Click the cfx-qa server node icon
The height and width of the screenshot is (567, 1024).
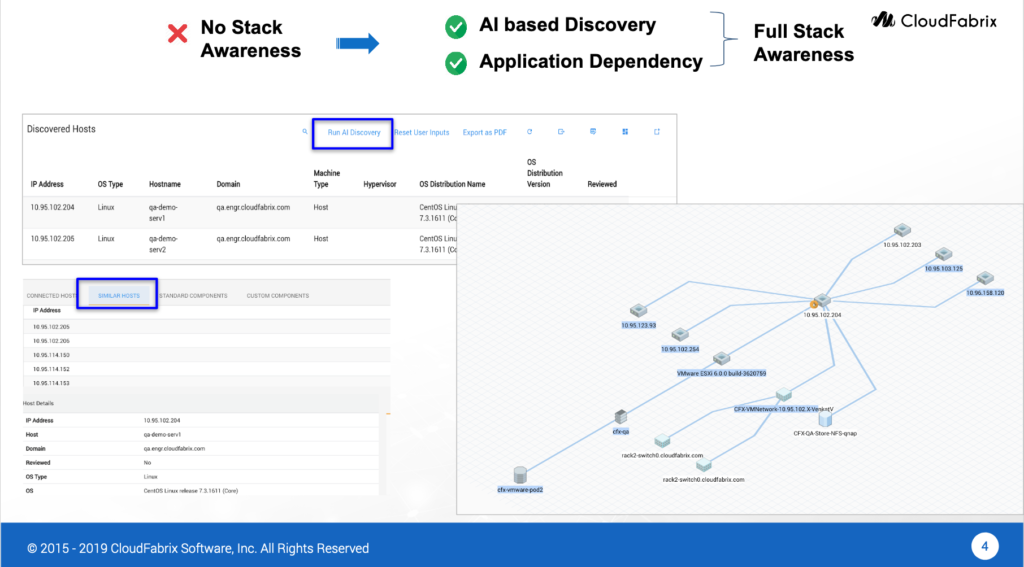pos(621,416)
